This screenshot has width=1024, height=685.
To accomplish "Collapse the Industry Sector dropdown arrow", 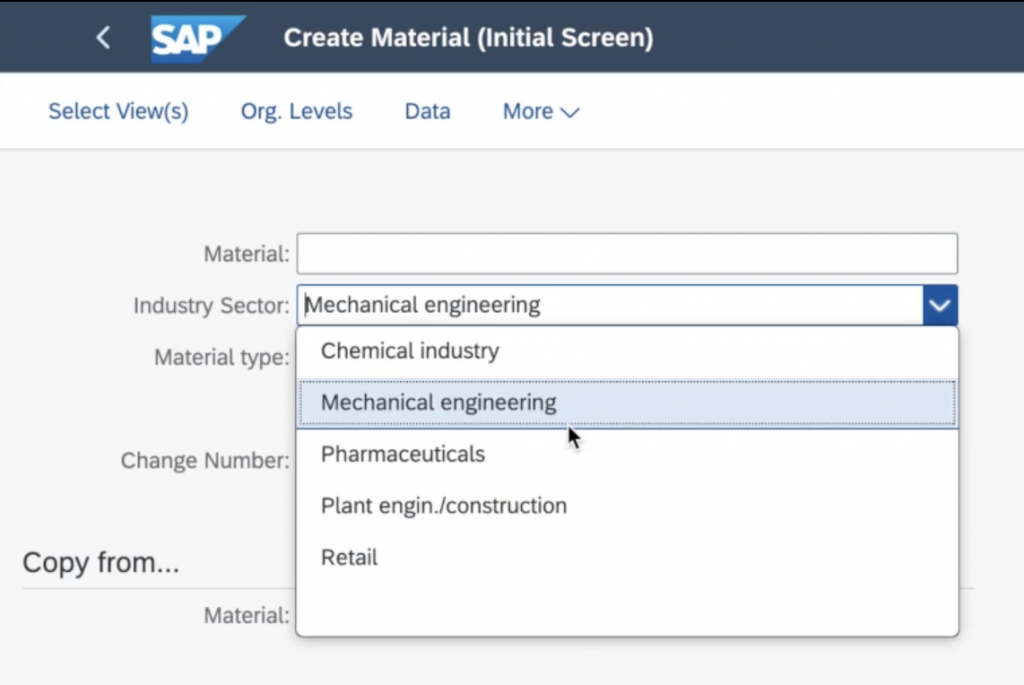I will tap(939, 305).
